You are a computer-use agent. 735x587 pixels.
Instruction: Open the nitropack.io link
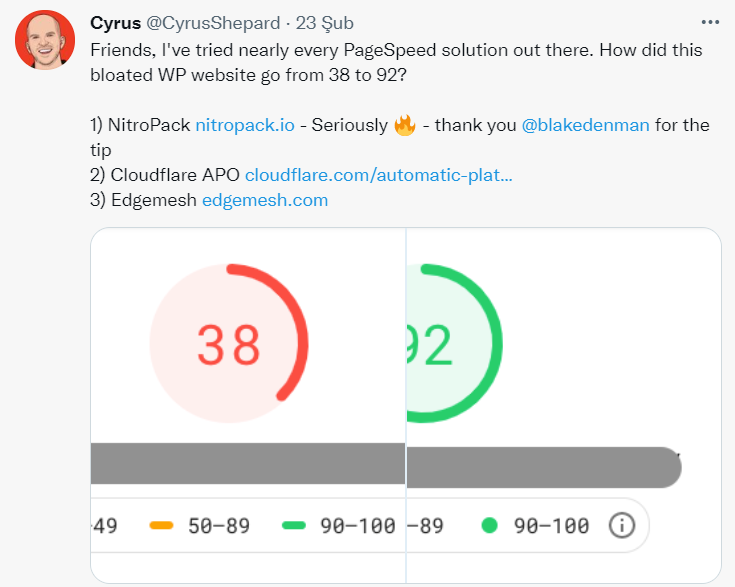coord(245,125)
